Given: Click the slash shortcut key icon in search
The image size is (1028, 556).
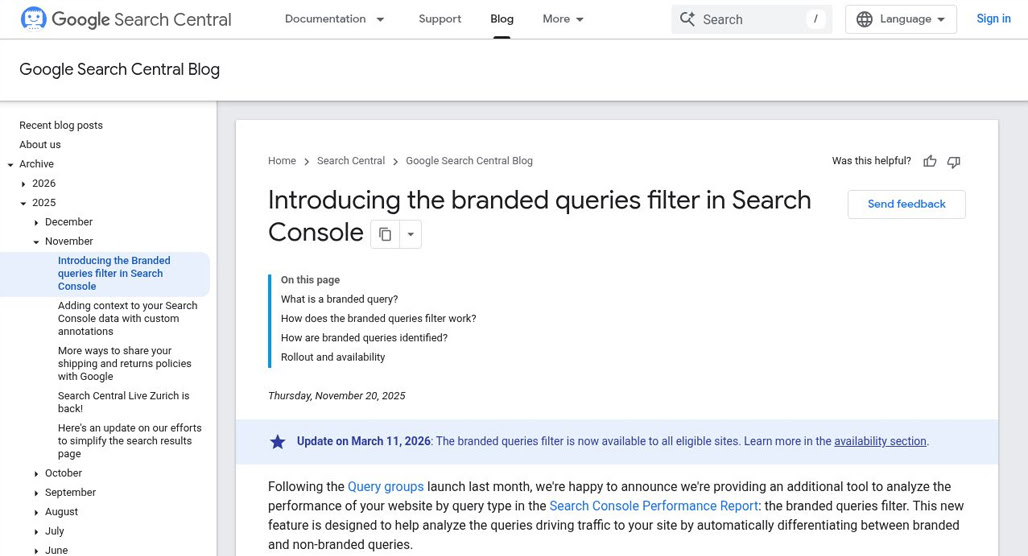Looking at the screenshot, I should click(815, 19).
